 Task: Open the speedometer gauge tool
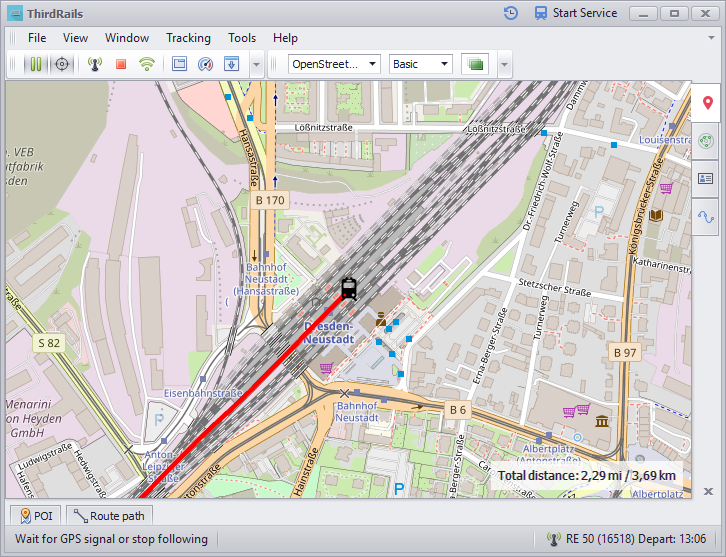[x=205, y=64]
